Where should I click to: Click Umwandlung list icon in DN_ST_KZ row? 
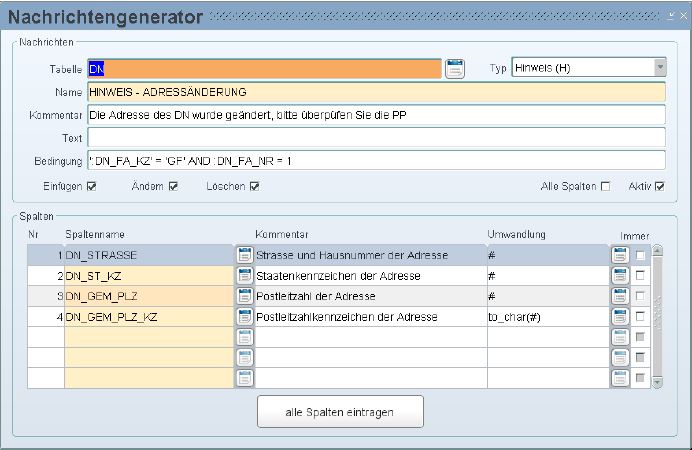coord(620,275)
